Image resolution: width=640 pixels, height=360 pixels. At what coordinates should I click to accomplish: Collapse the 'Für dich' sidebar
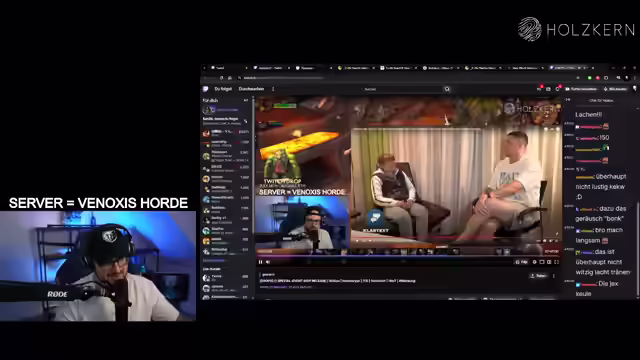click(246, 100)
